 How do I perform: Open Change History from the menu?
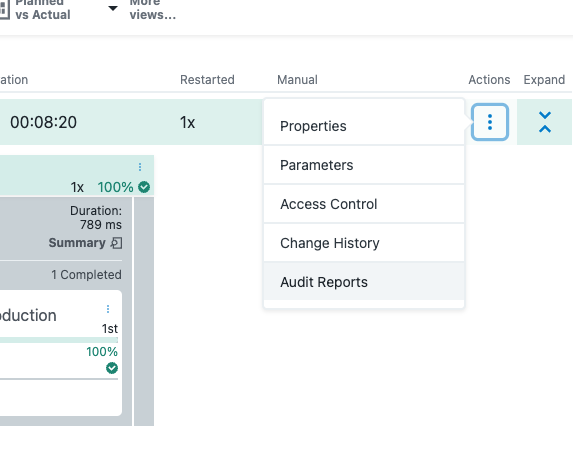coord(364,243)
